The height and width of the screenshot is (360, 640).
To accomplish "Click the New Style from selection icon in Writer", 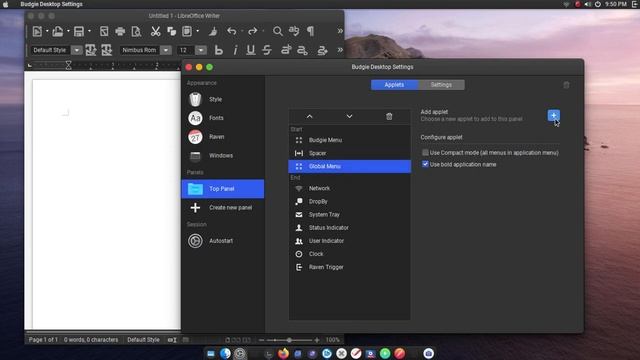I will pyautogui.click(x=107, y=50).
